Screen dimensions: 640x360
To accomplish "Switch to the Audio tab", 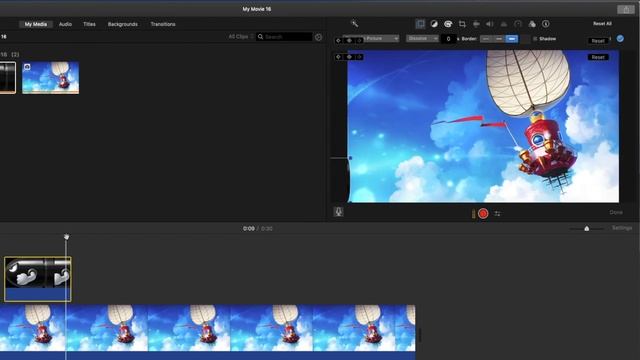I will [65, 24].
